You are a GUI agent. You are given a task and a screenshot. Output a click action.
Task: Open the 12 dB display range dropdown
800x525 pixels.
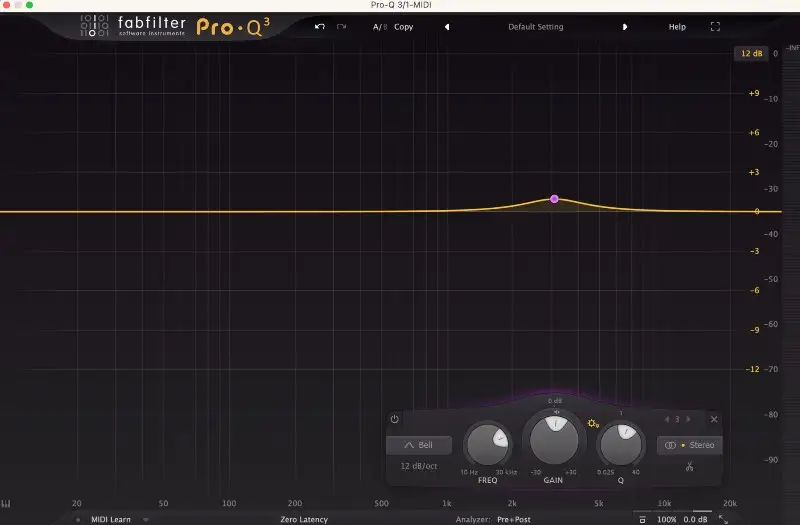(x=749, y=53)
